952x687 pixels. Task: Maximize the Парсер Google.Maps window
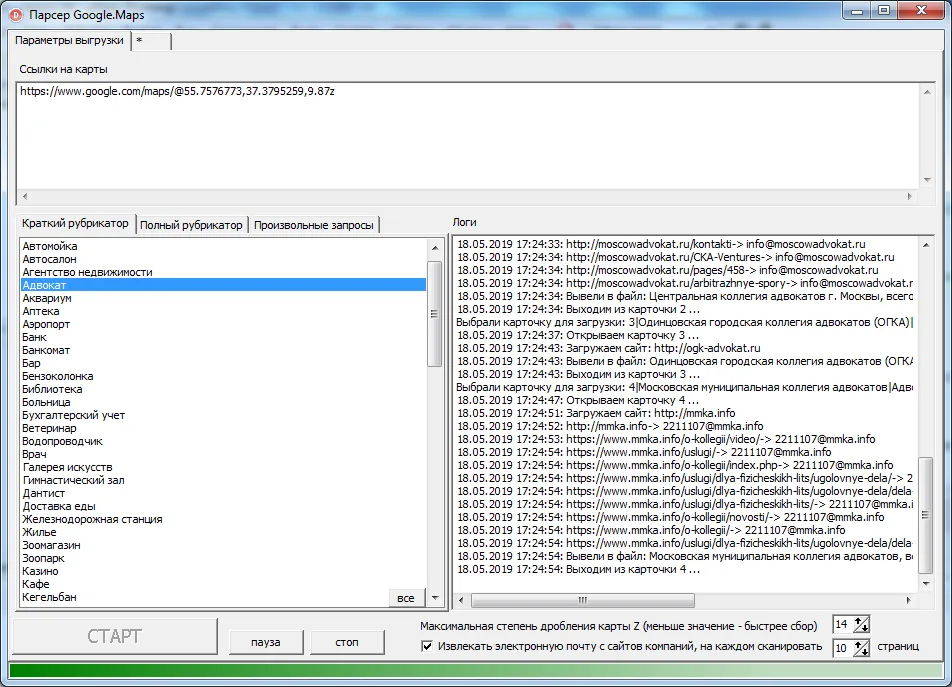point(884,10)
